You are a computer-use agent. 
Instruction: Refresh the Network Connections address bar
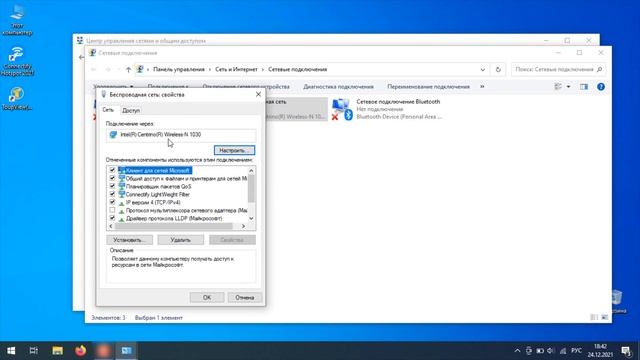pyautogui.click(x=498, y=69)
